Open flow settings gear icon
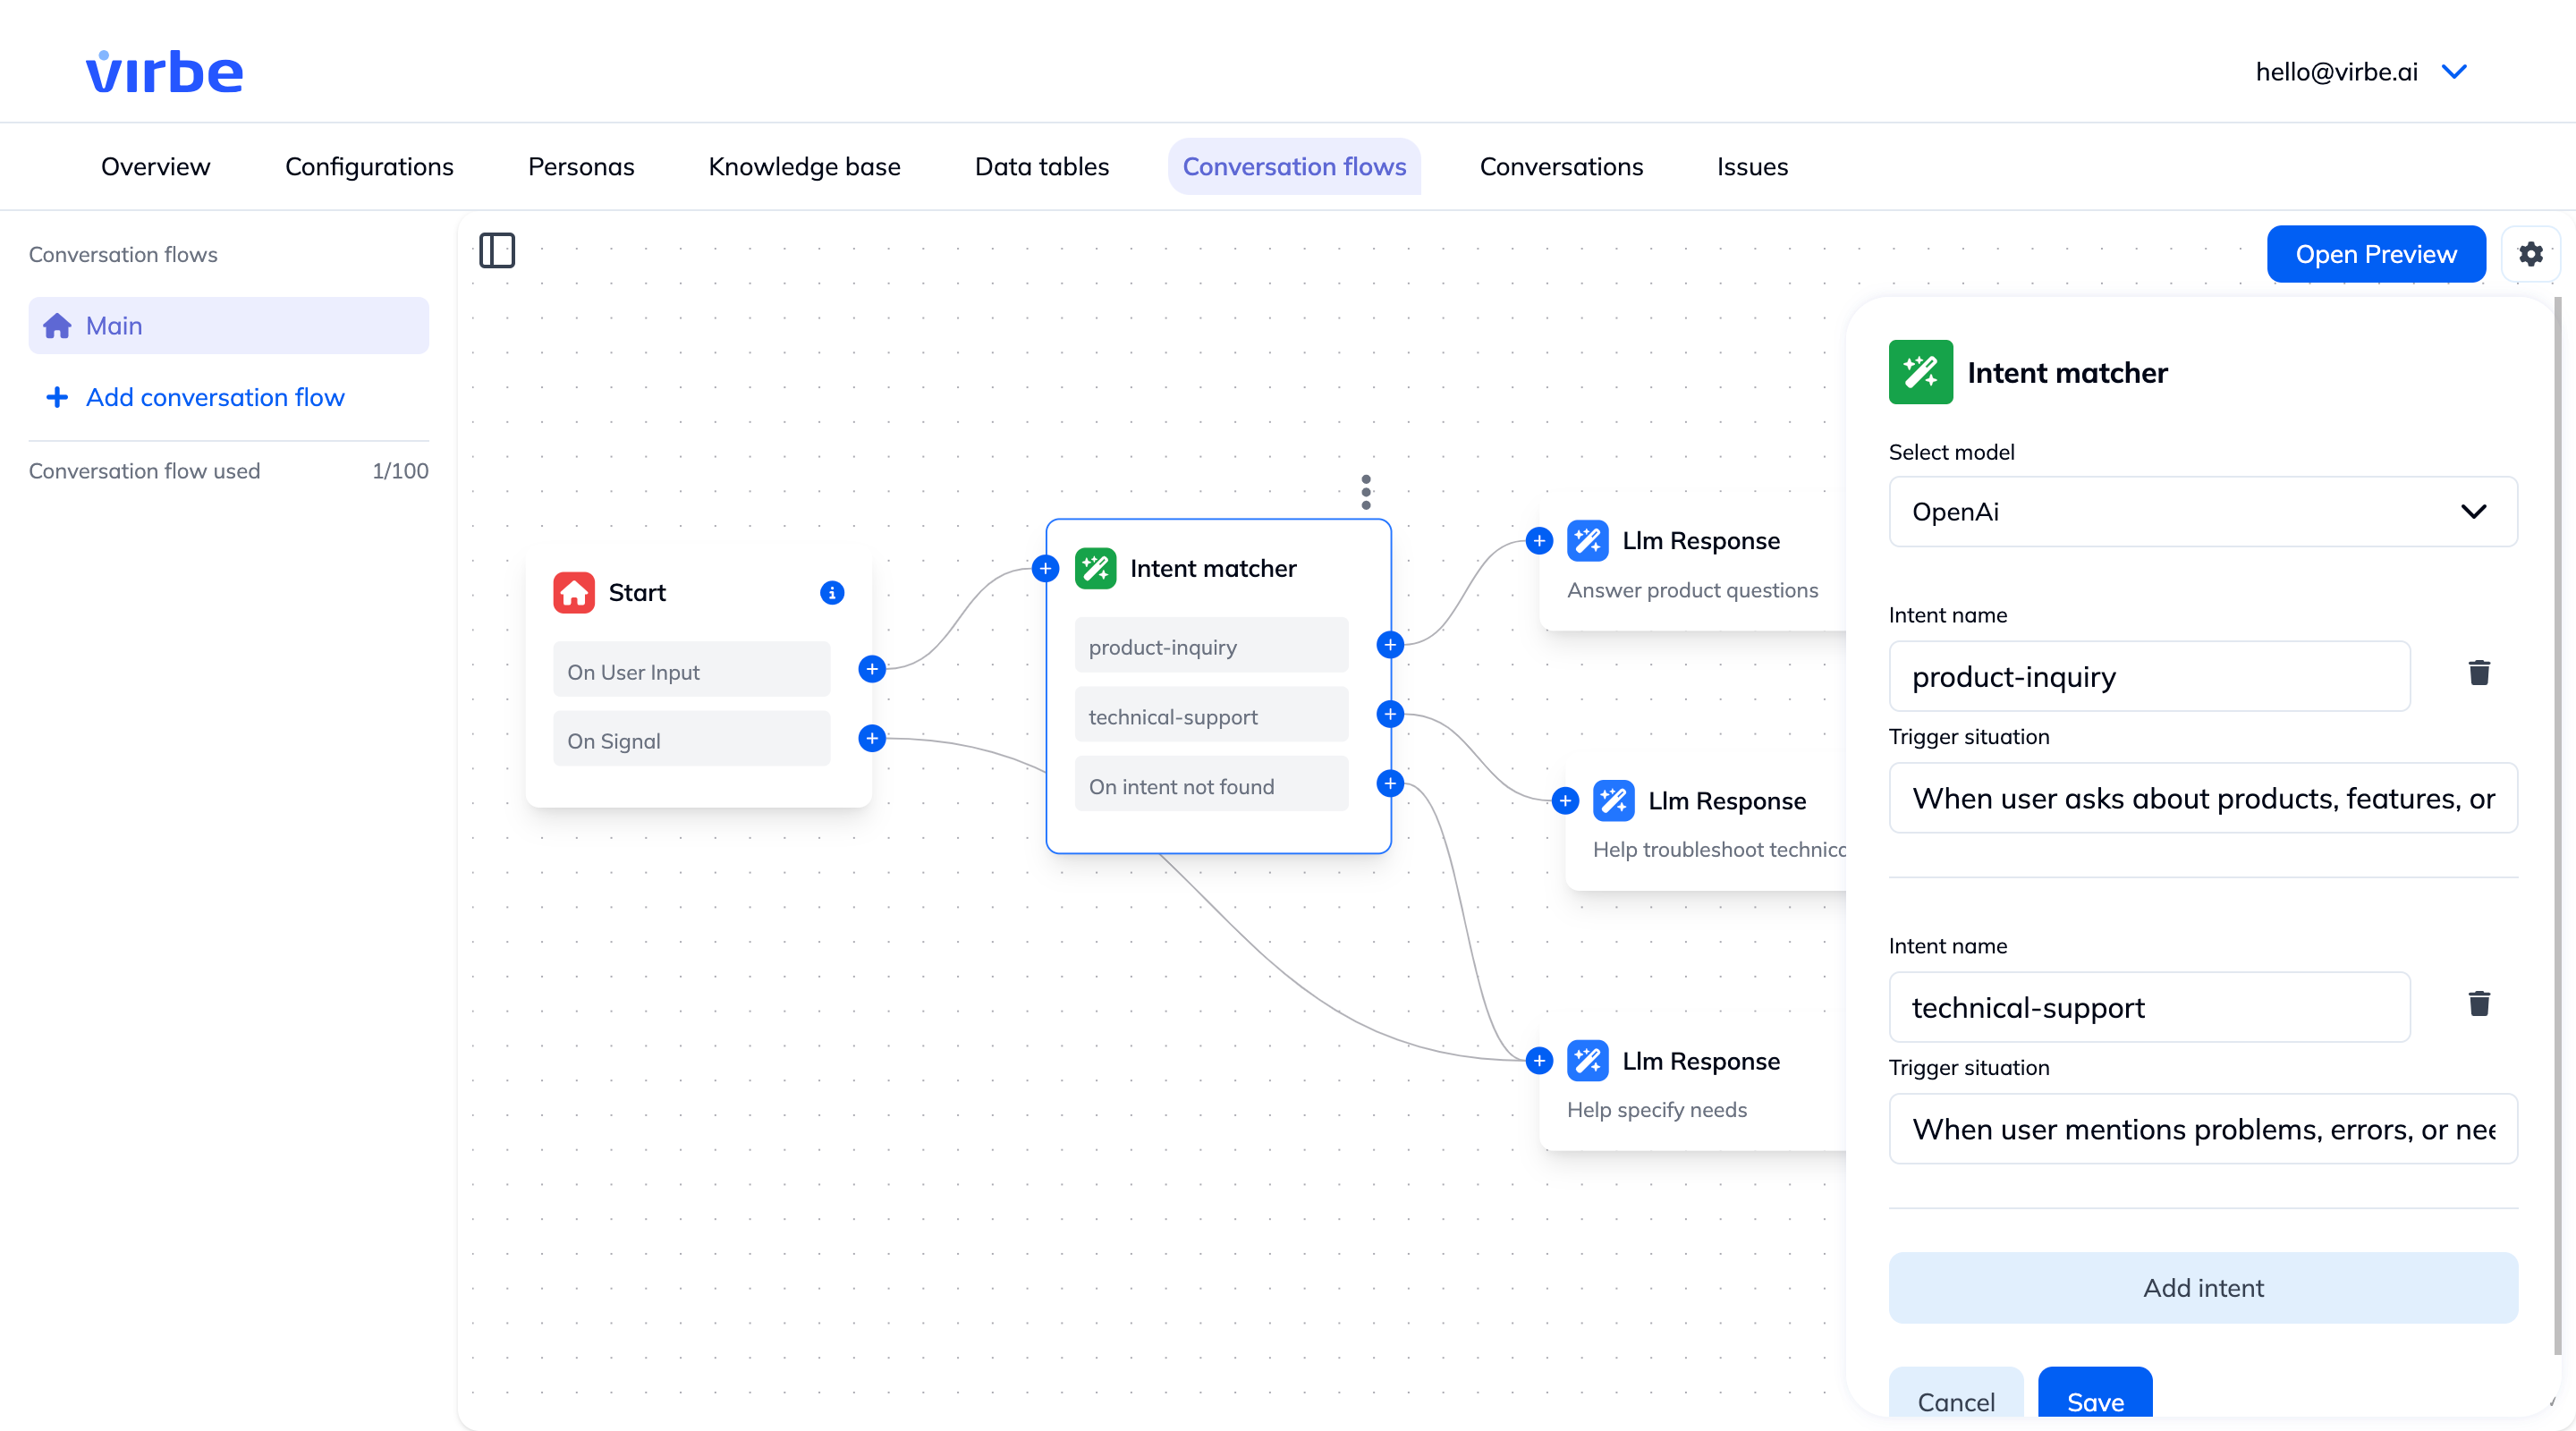Screen dimensions: 2576x1431 click(x=2530, y=254)
